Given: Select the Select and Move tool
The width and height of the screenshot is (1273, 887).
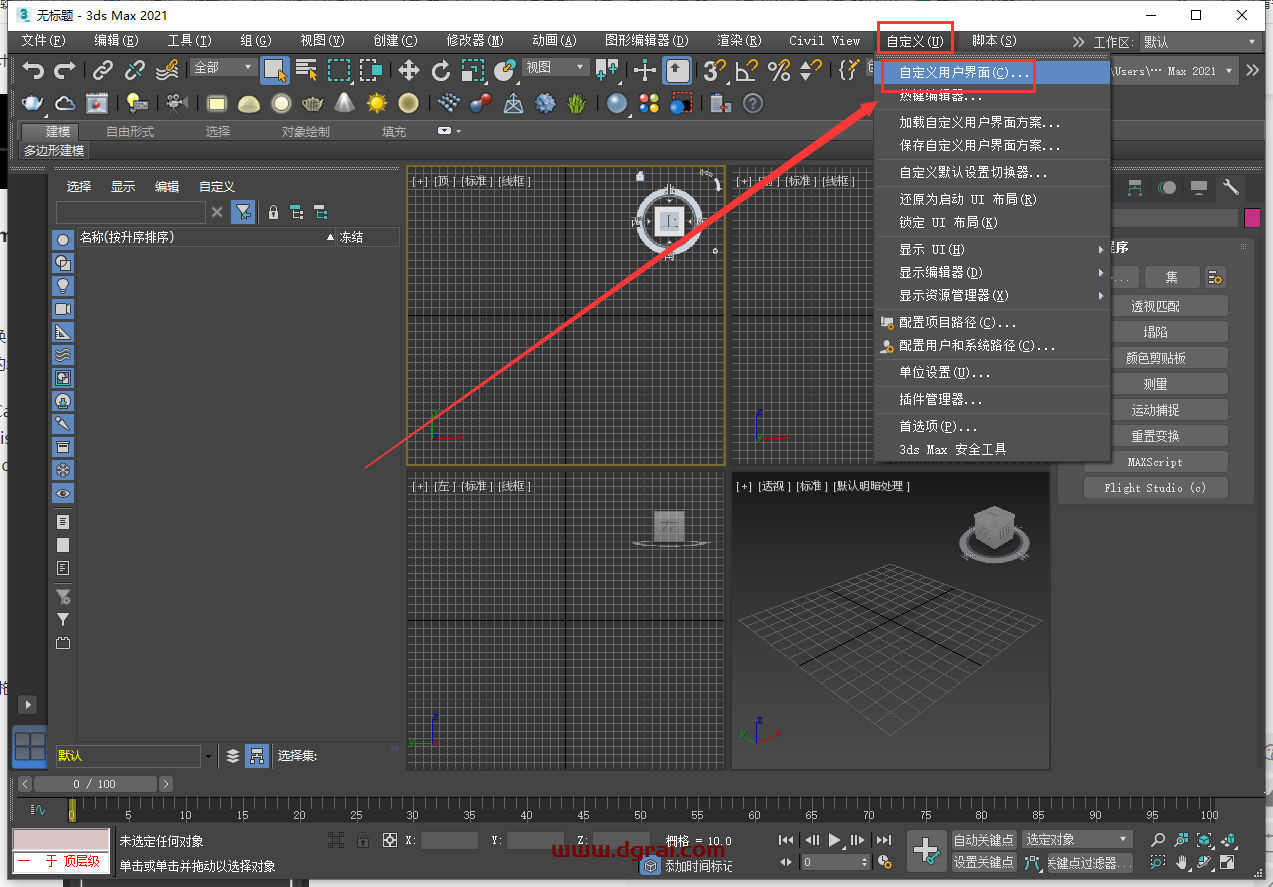Looking at the screenshot, I should coord(408,71).
